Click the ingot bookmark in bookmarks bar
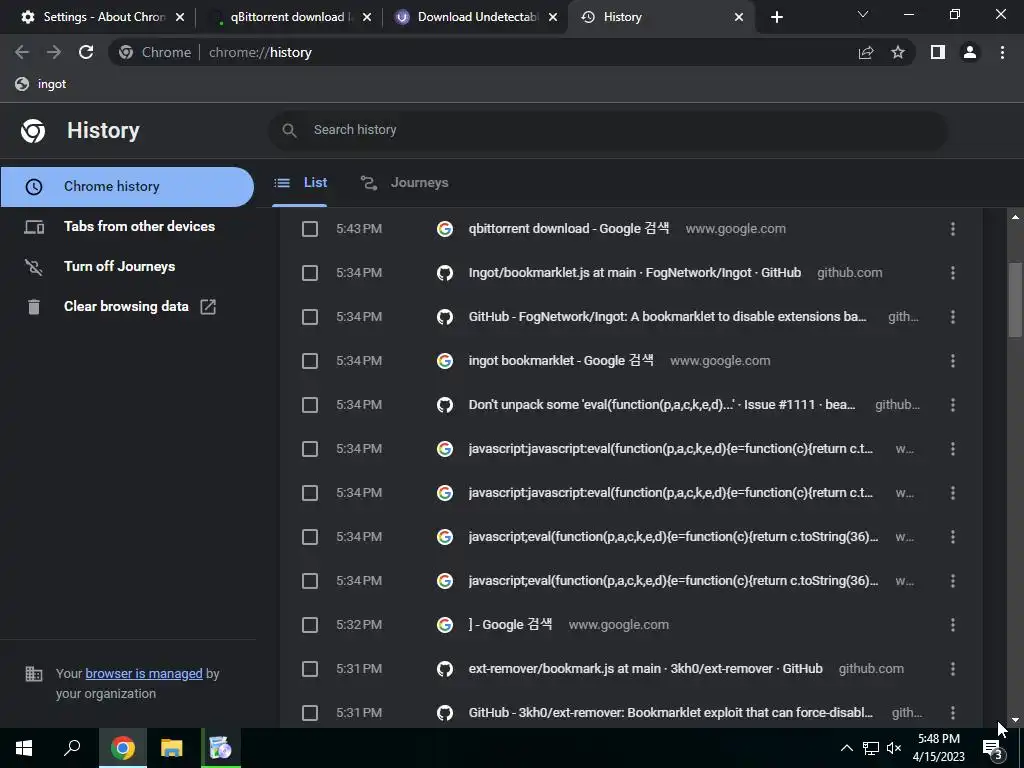Viewport: 1024px width, 768px height. (x=41, y=84)
